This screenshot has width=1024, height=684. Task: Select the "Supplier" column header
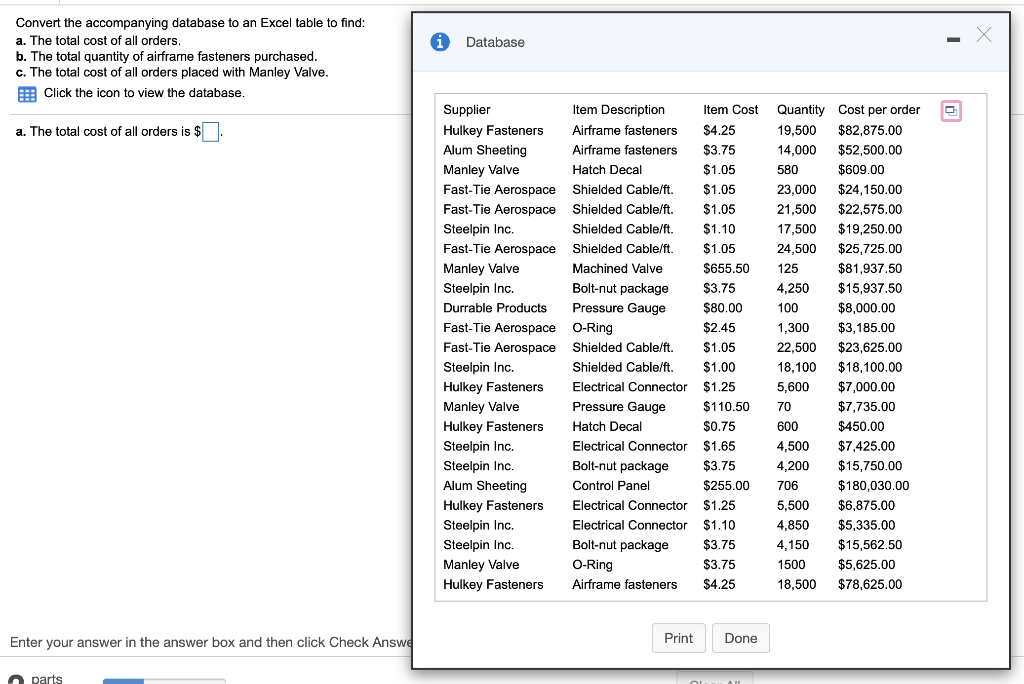click(466, 110)
